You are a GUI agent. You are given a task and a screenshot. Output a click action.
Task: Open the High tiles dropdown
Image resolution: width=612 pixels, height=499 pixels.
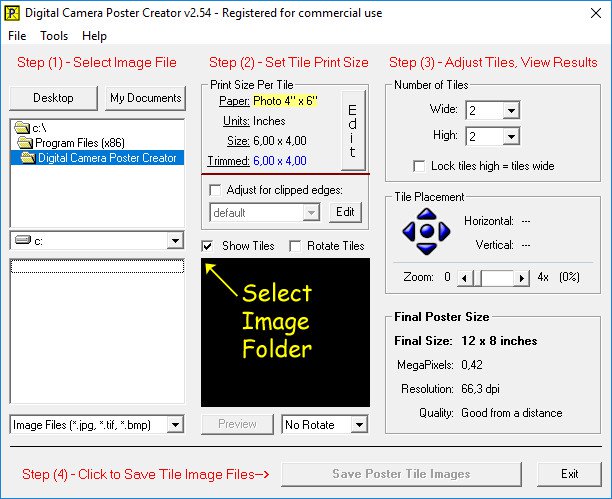pos(511,137)
